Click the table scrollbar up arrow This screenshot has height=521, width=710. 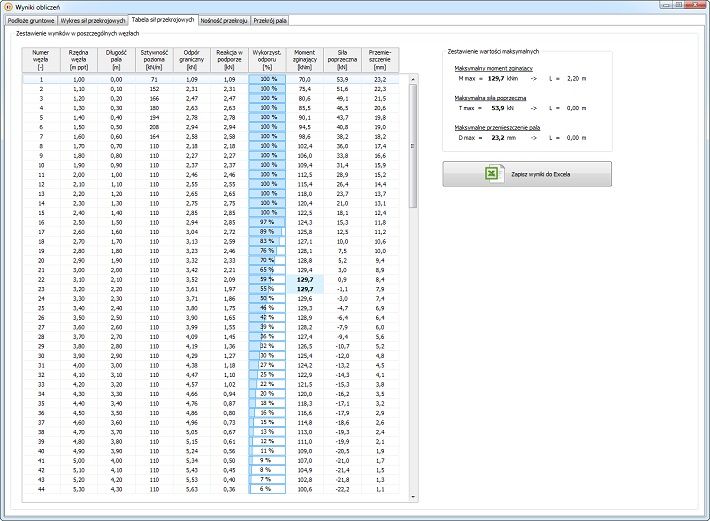(413, 80)
